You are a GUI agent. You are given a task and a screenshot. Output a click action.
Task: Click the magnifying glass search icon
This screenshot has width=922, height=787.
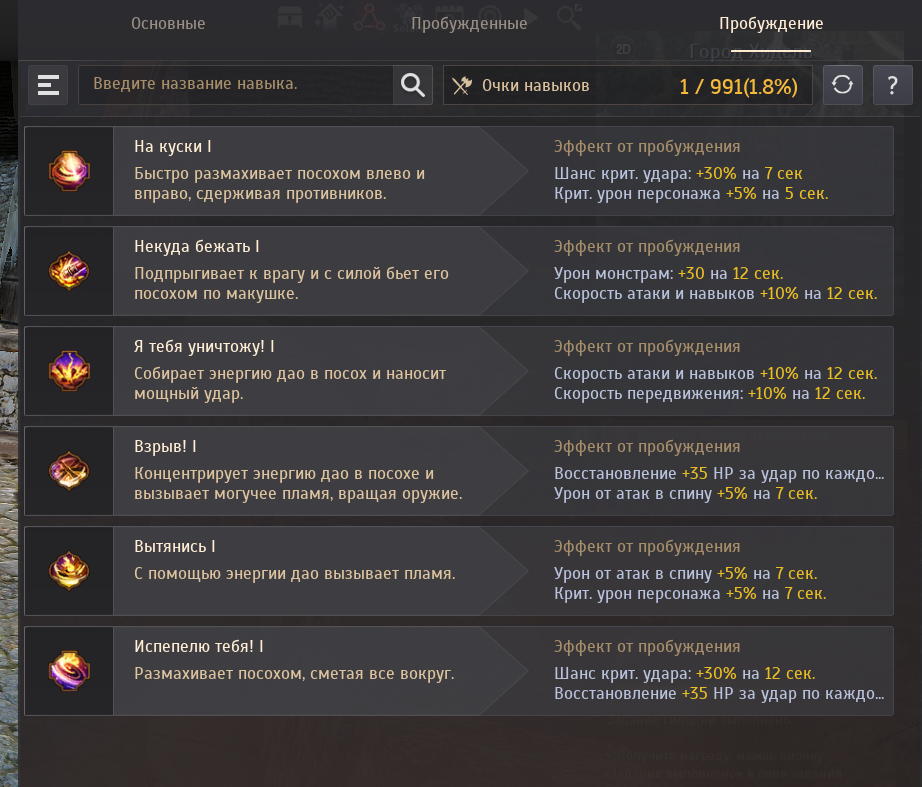click(413, 85)
